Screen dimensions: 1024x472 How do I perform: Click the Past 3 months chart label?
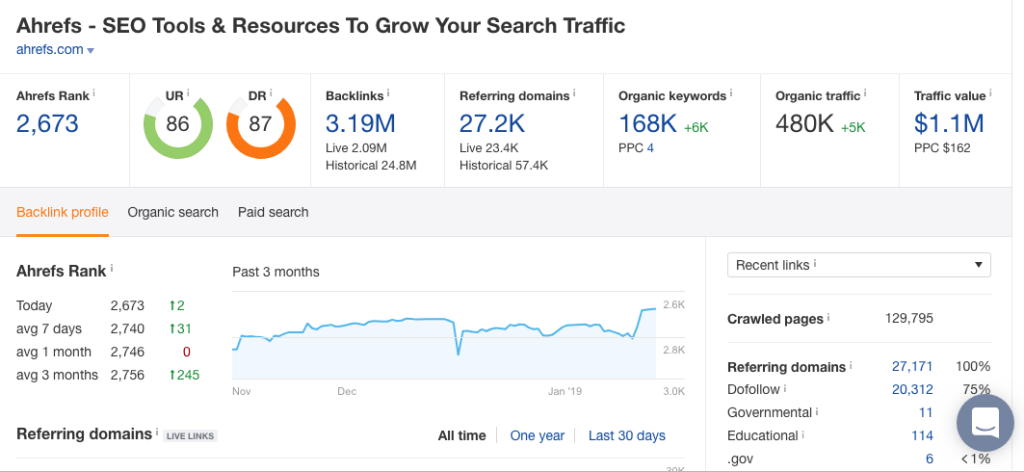[276, 272]
